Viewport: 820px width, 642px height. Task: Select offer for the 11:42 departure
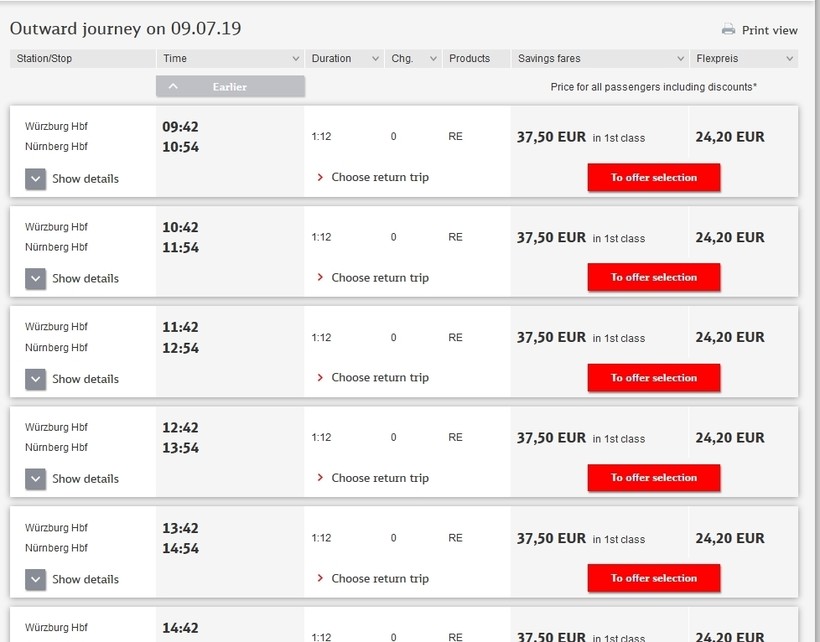654,378
